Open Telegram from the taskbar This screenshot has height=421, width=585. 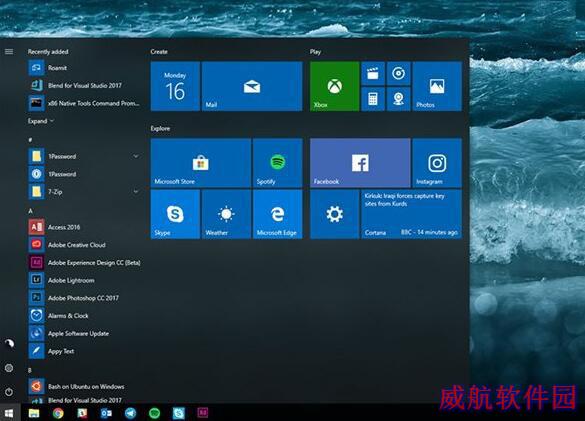[131, 413]
